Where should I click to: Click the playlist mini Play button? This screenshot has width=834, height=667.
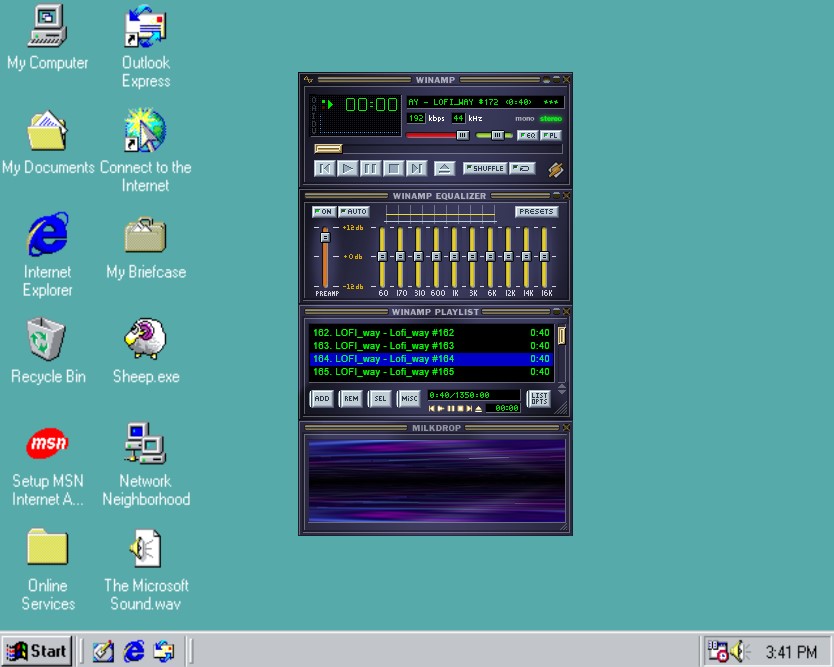pos(441,408)
